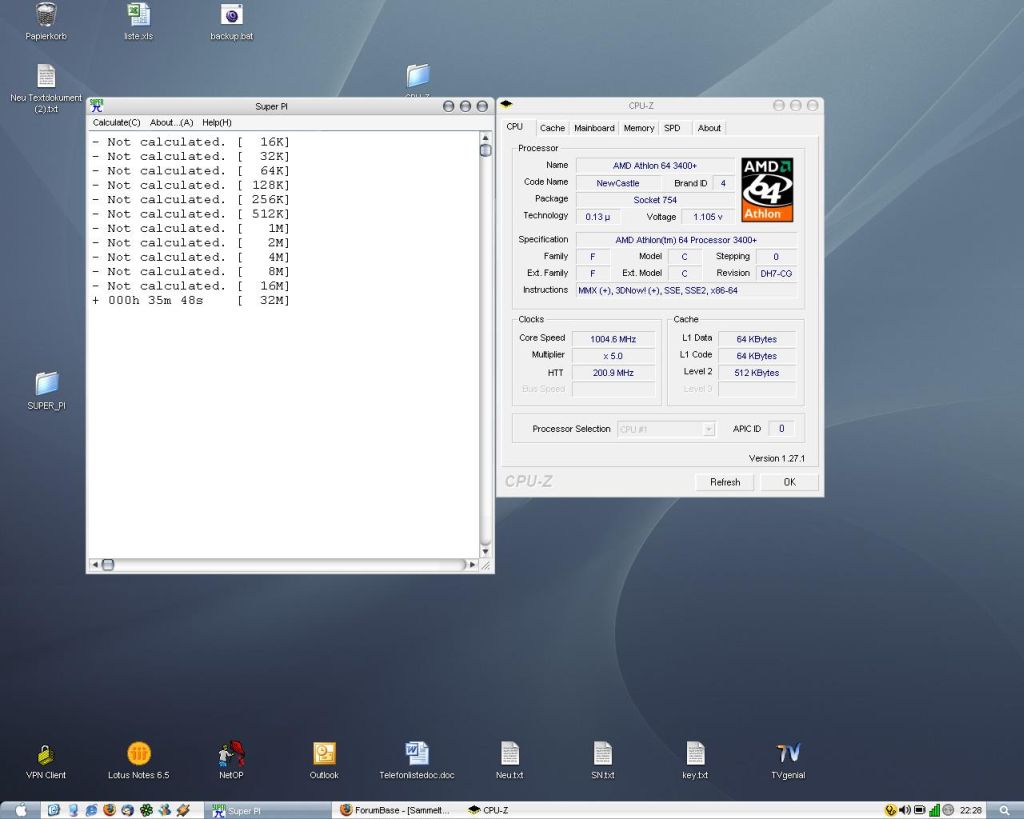
Task: Open Help(H) menu in Super PI
Action: click(x=217, y=123)
